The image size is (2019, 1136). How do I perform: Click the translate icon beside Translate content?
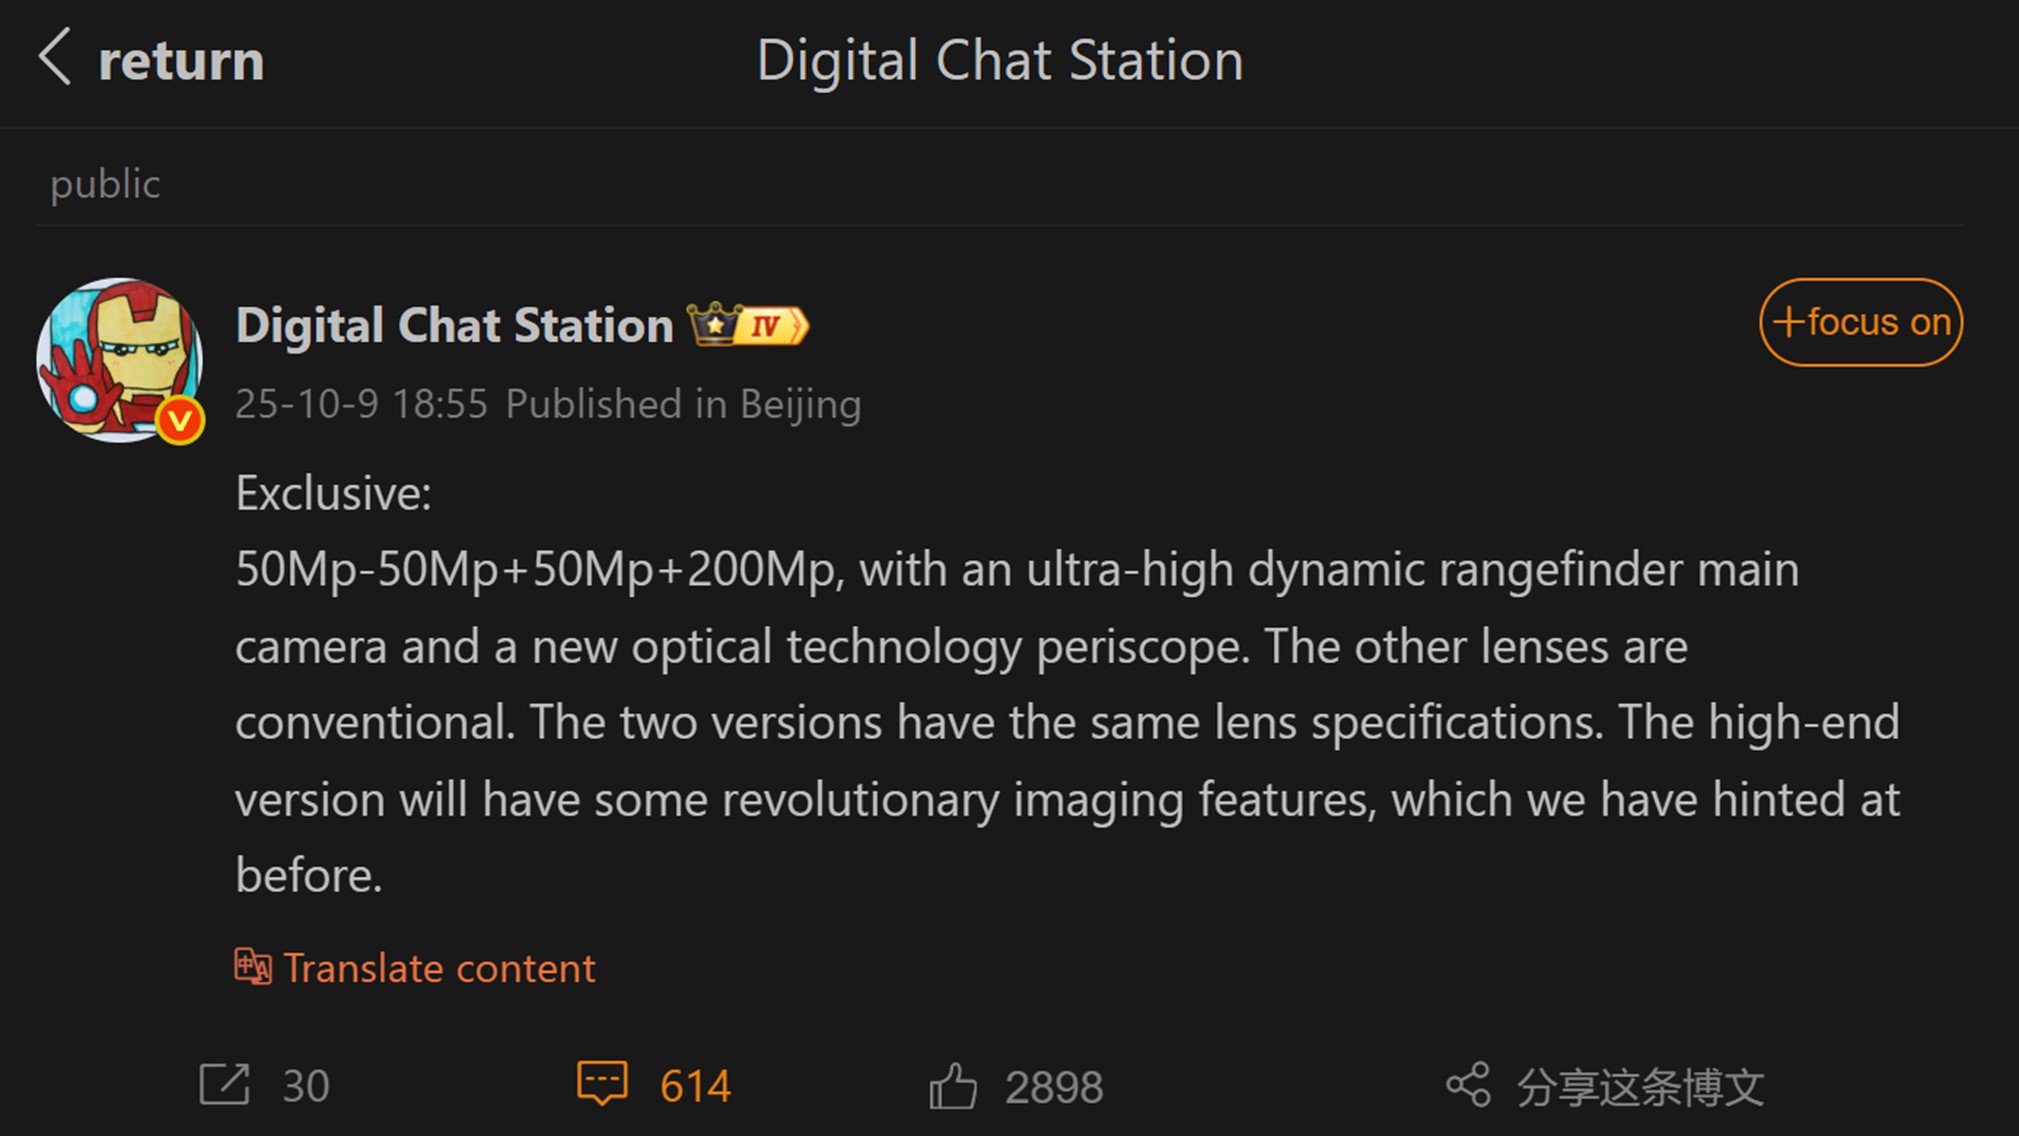(x=252, y=967)
